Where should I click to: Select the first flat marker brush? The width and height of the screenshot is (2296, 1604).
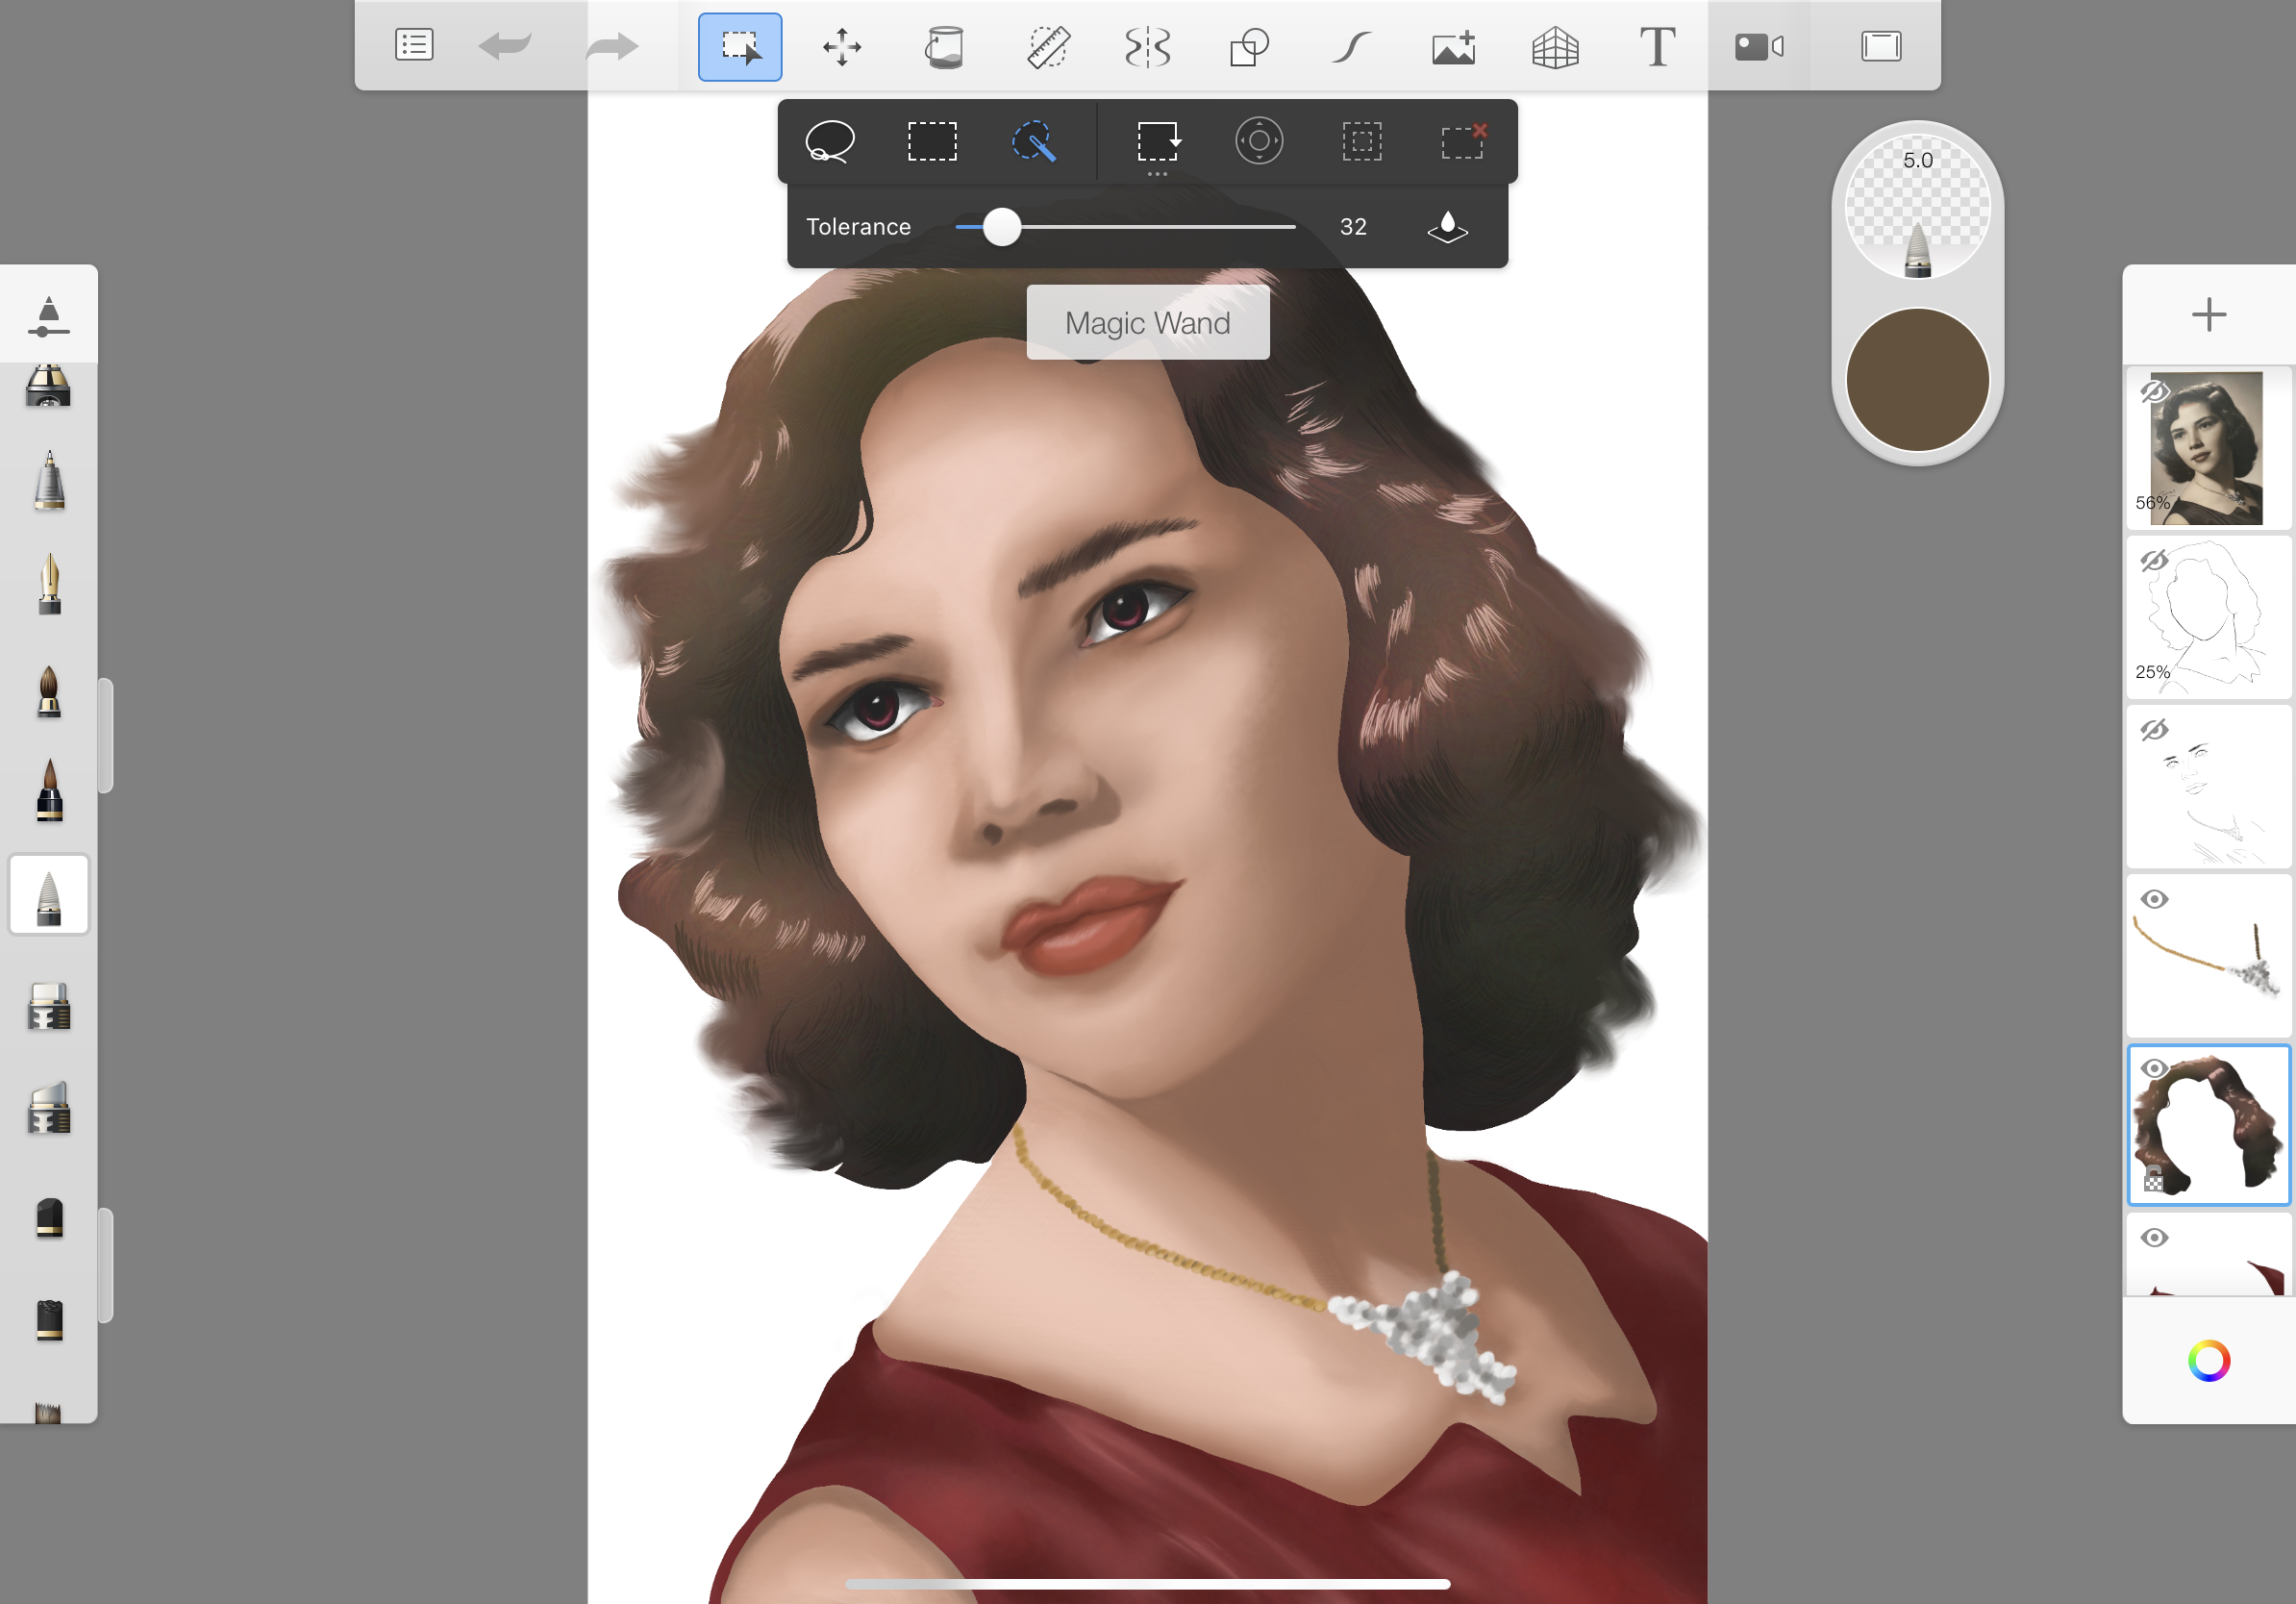click(x=49, y=1006)
